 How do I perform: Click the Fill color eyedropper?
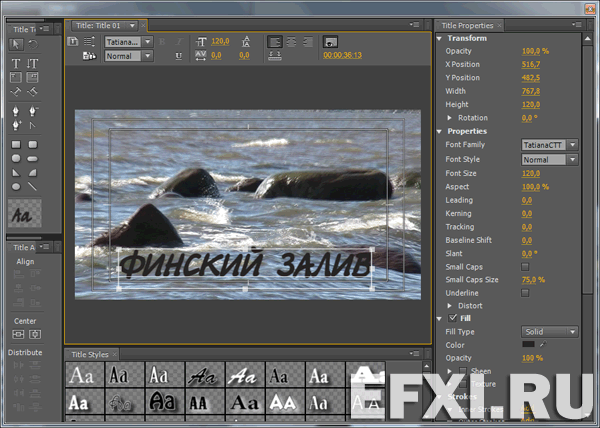coord(543,344)
